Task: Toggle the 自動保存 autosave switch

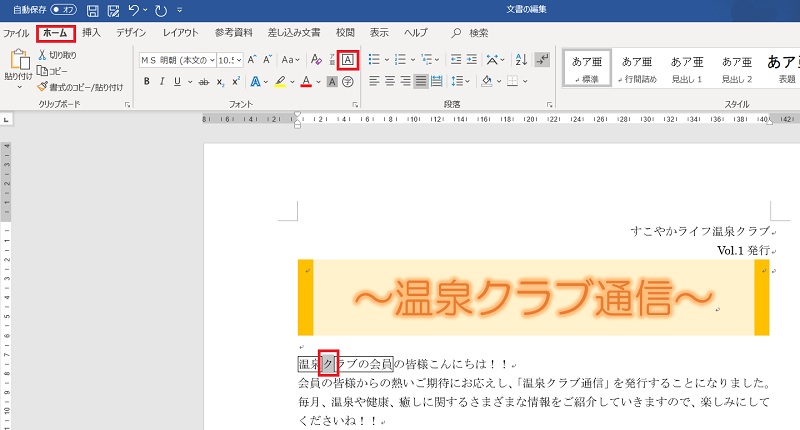Action: [x=64, y=10]
